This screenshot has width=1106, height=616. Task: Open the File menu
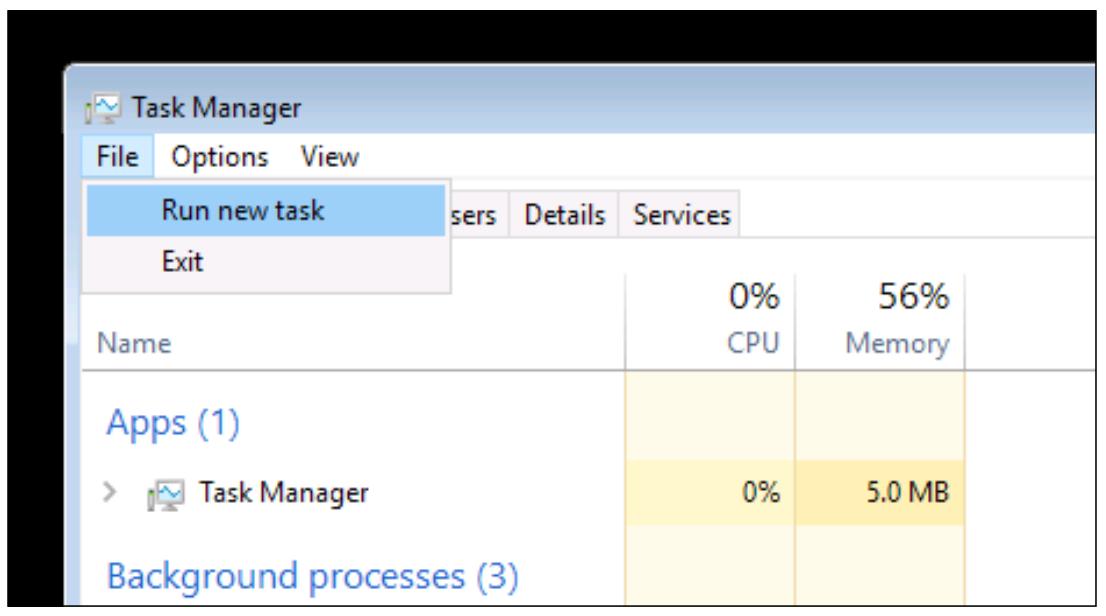pos(117,157)
